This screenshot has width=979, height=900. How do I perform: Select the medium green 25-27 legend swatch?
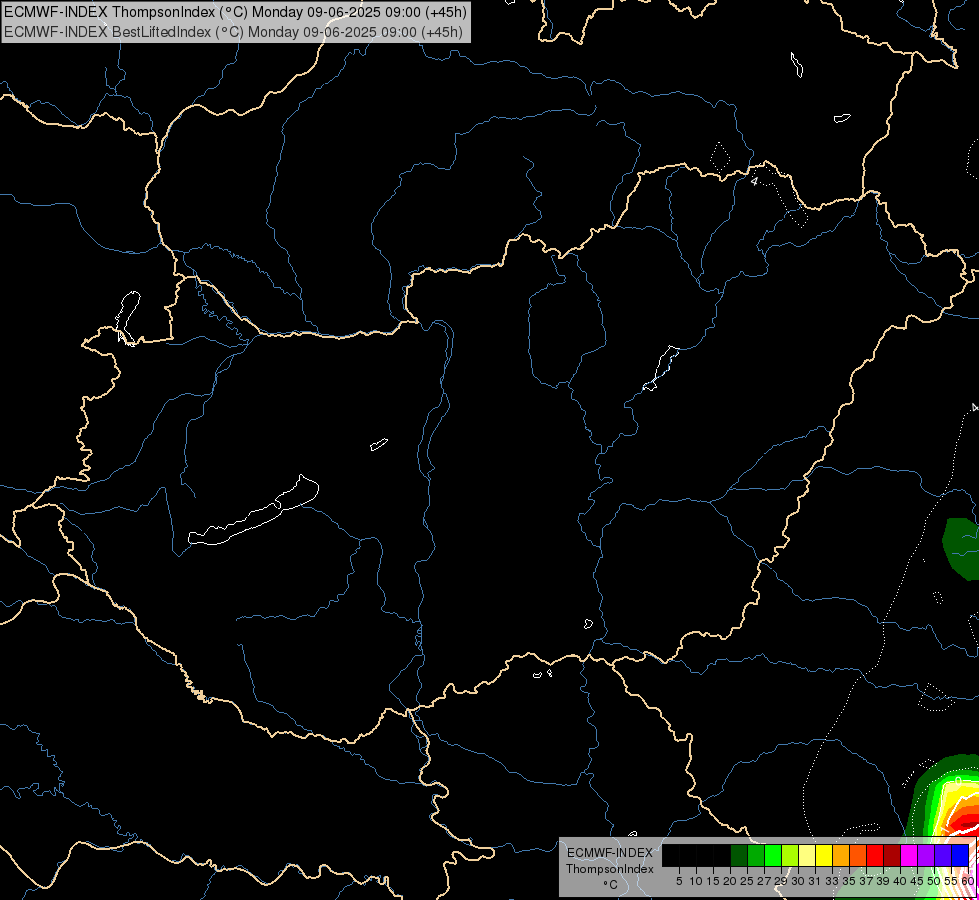tap(755, 855)
